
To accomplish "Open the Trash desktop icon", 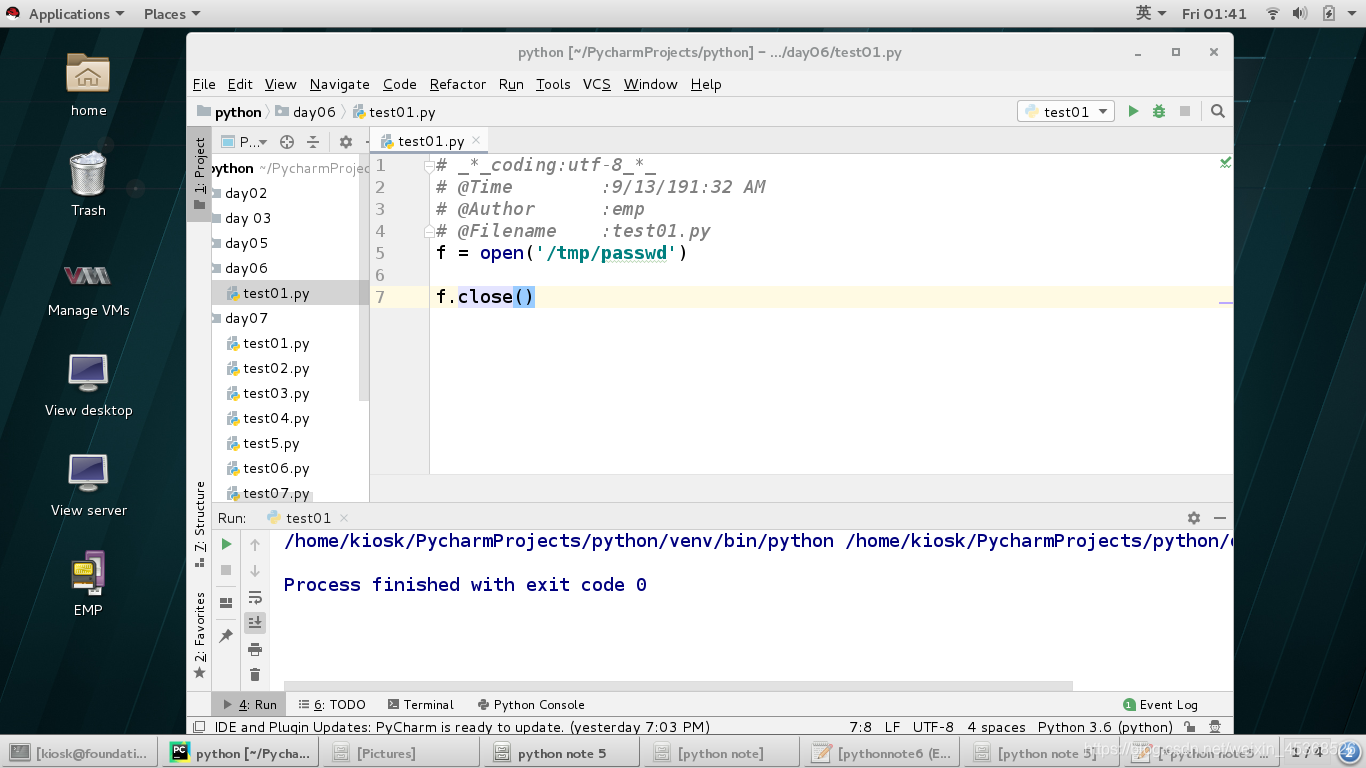I will (88, 183).
